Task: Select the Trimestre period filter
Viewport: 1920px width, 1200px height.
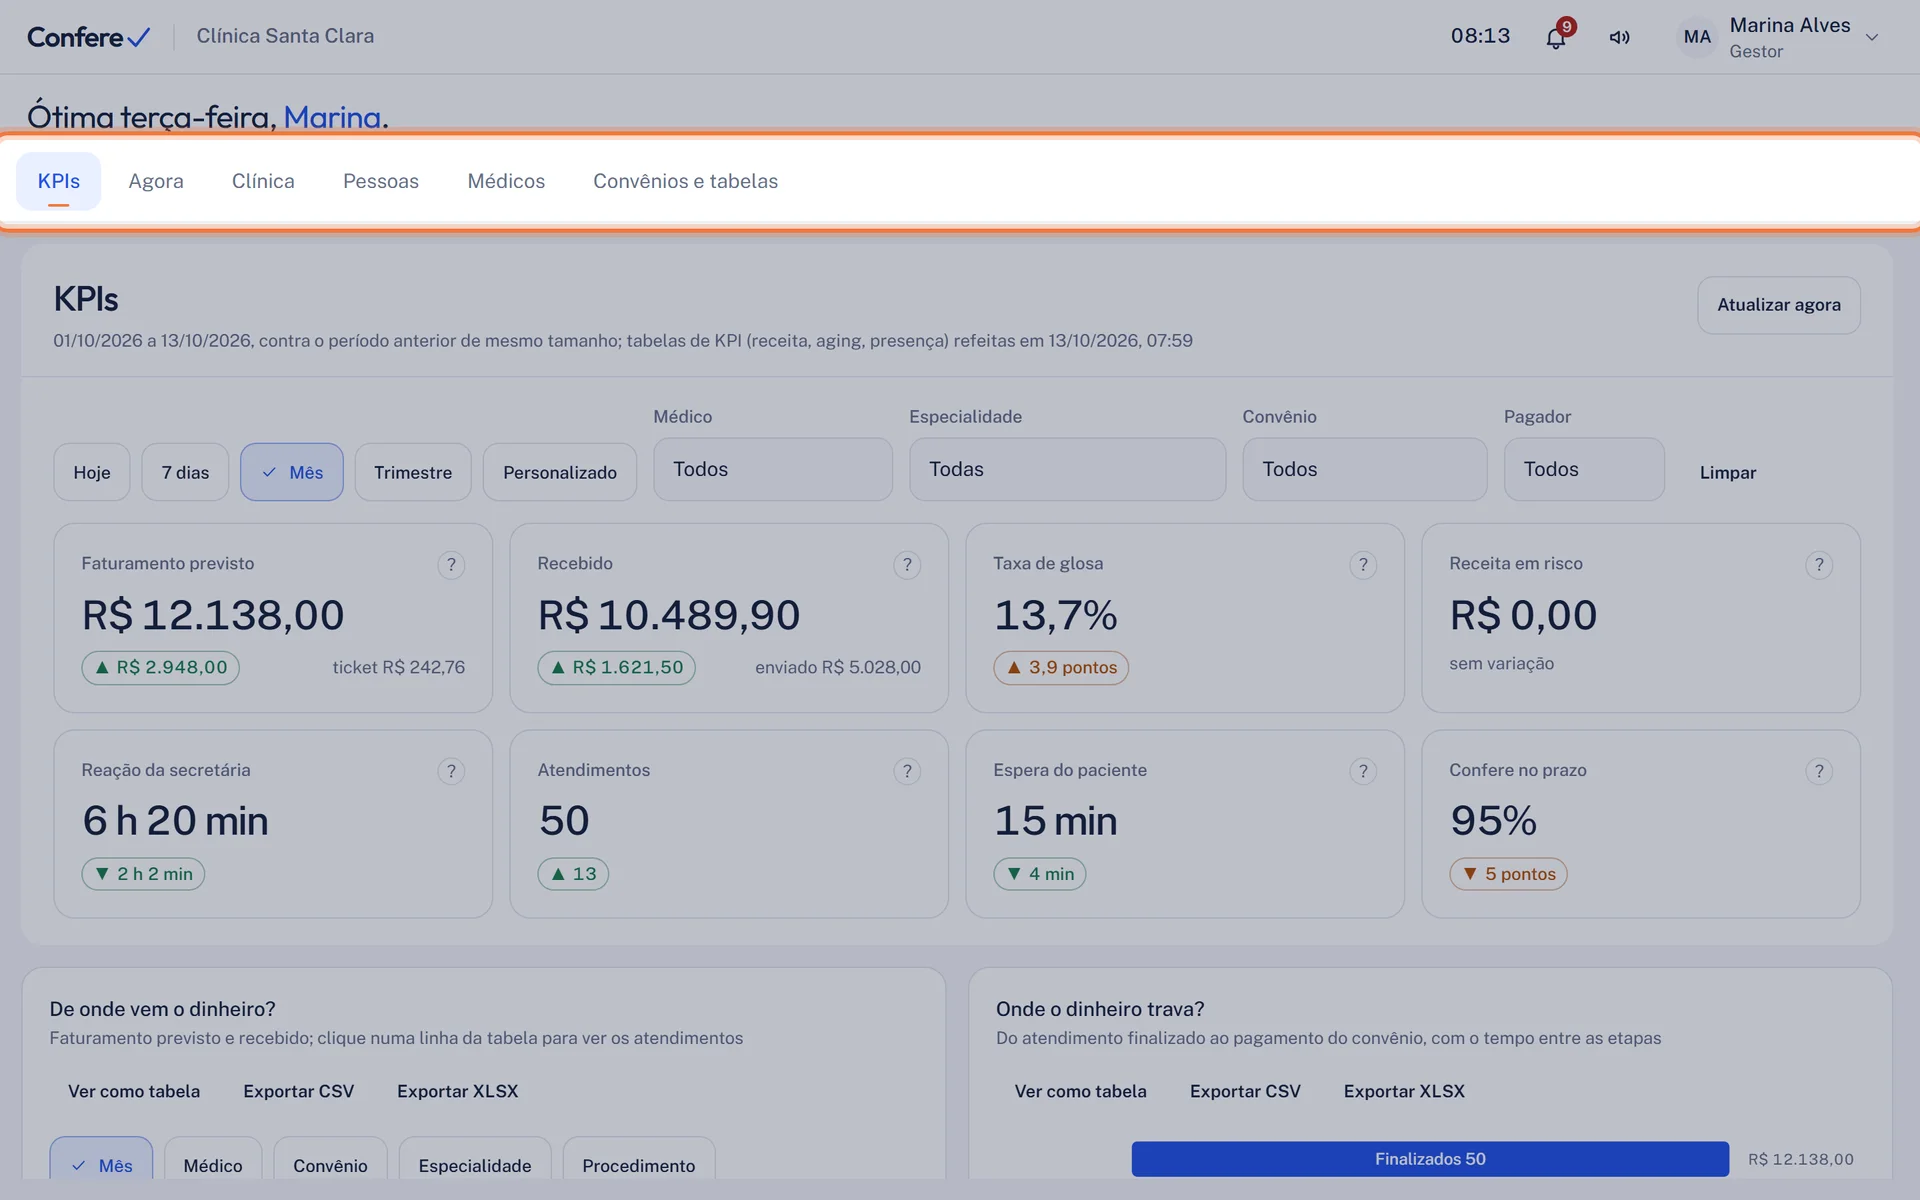Action: pos(413,472)
